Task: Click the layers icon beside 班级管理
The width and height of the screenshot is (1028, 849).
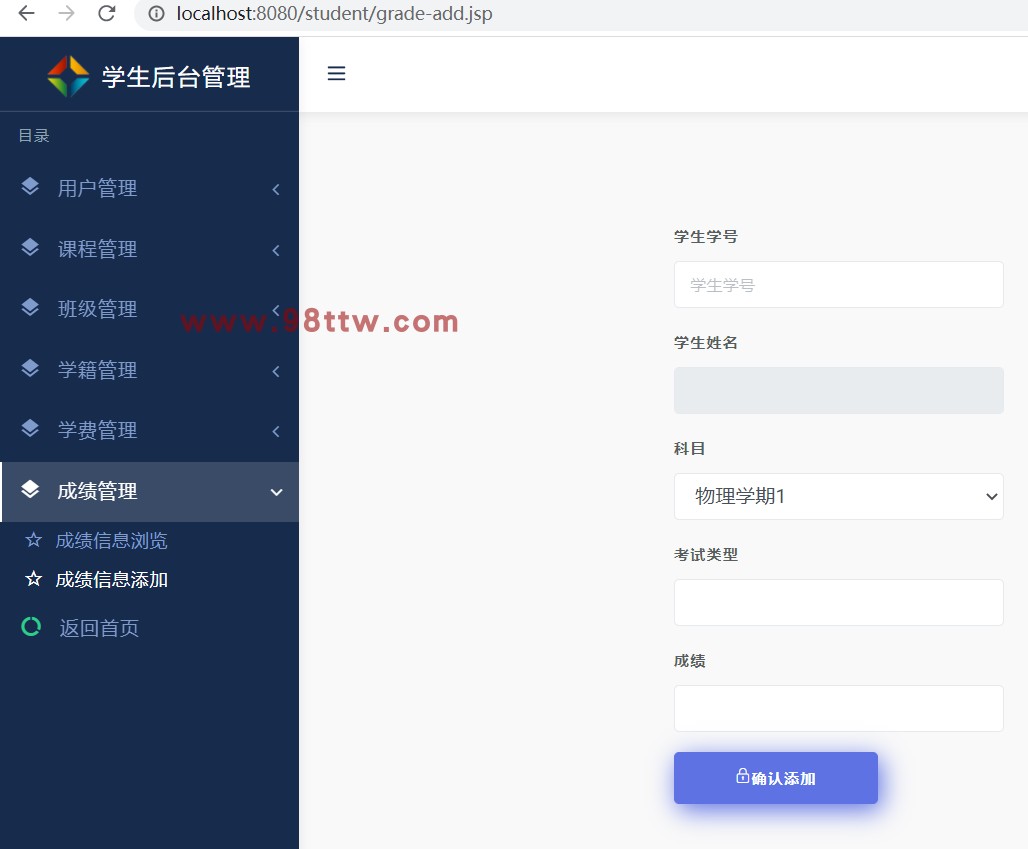Action: 30,307
